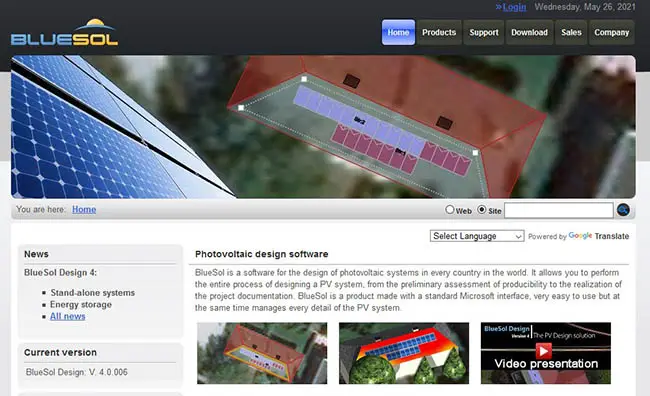The height and width of the screenshot is (396, 650).
Task: Open the Download menu
Action: (529, 32)
